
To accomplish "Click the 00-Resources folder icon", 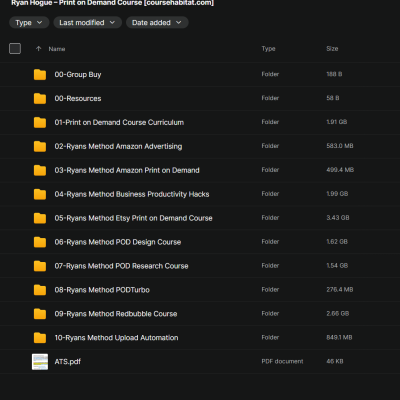I will tap(40, 99).
